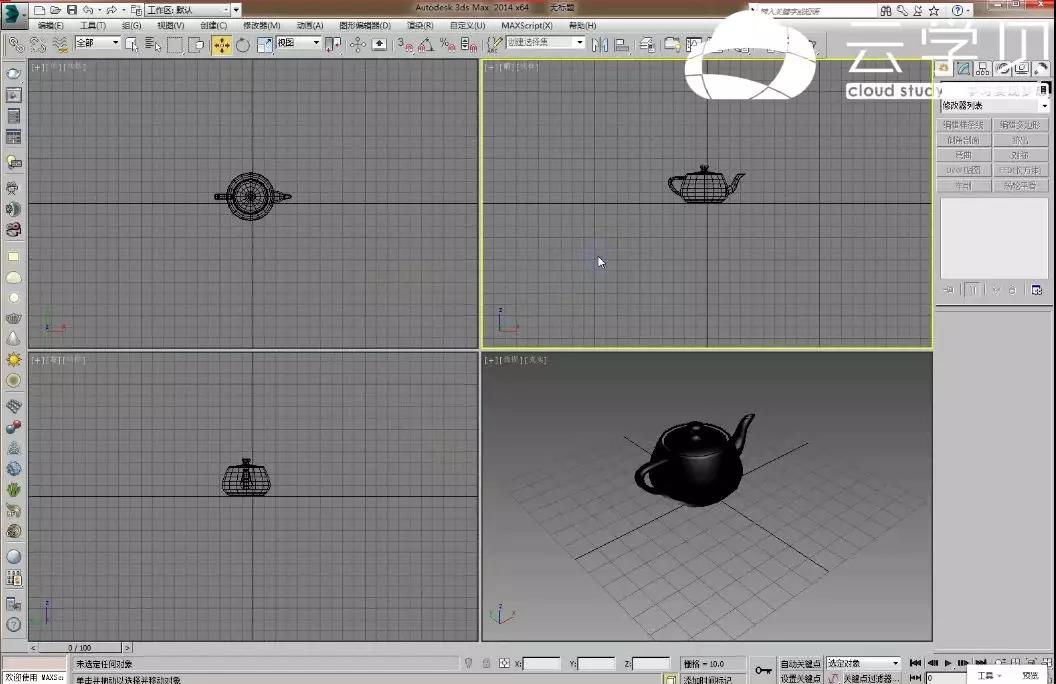Select the Select and Link tool
The height and width of the screenshot is (684, 1056).
pyautogui.click(x=15, y=45)
